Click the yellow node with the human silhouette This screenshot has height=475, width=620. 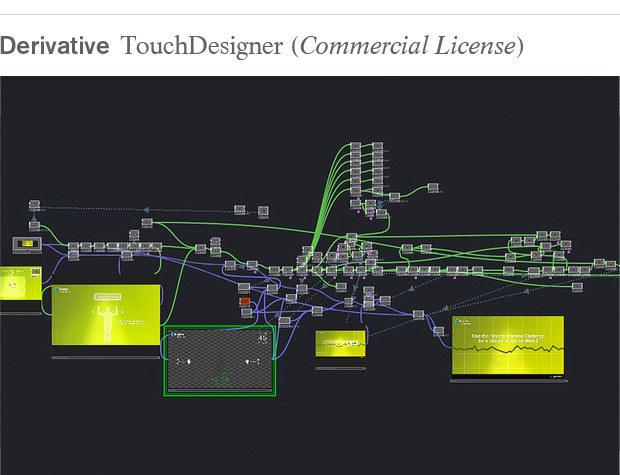[x=106, y=315]
